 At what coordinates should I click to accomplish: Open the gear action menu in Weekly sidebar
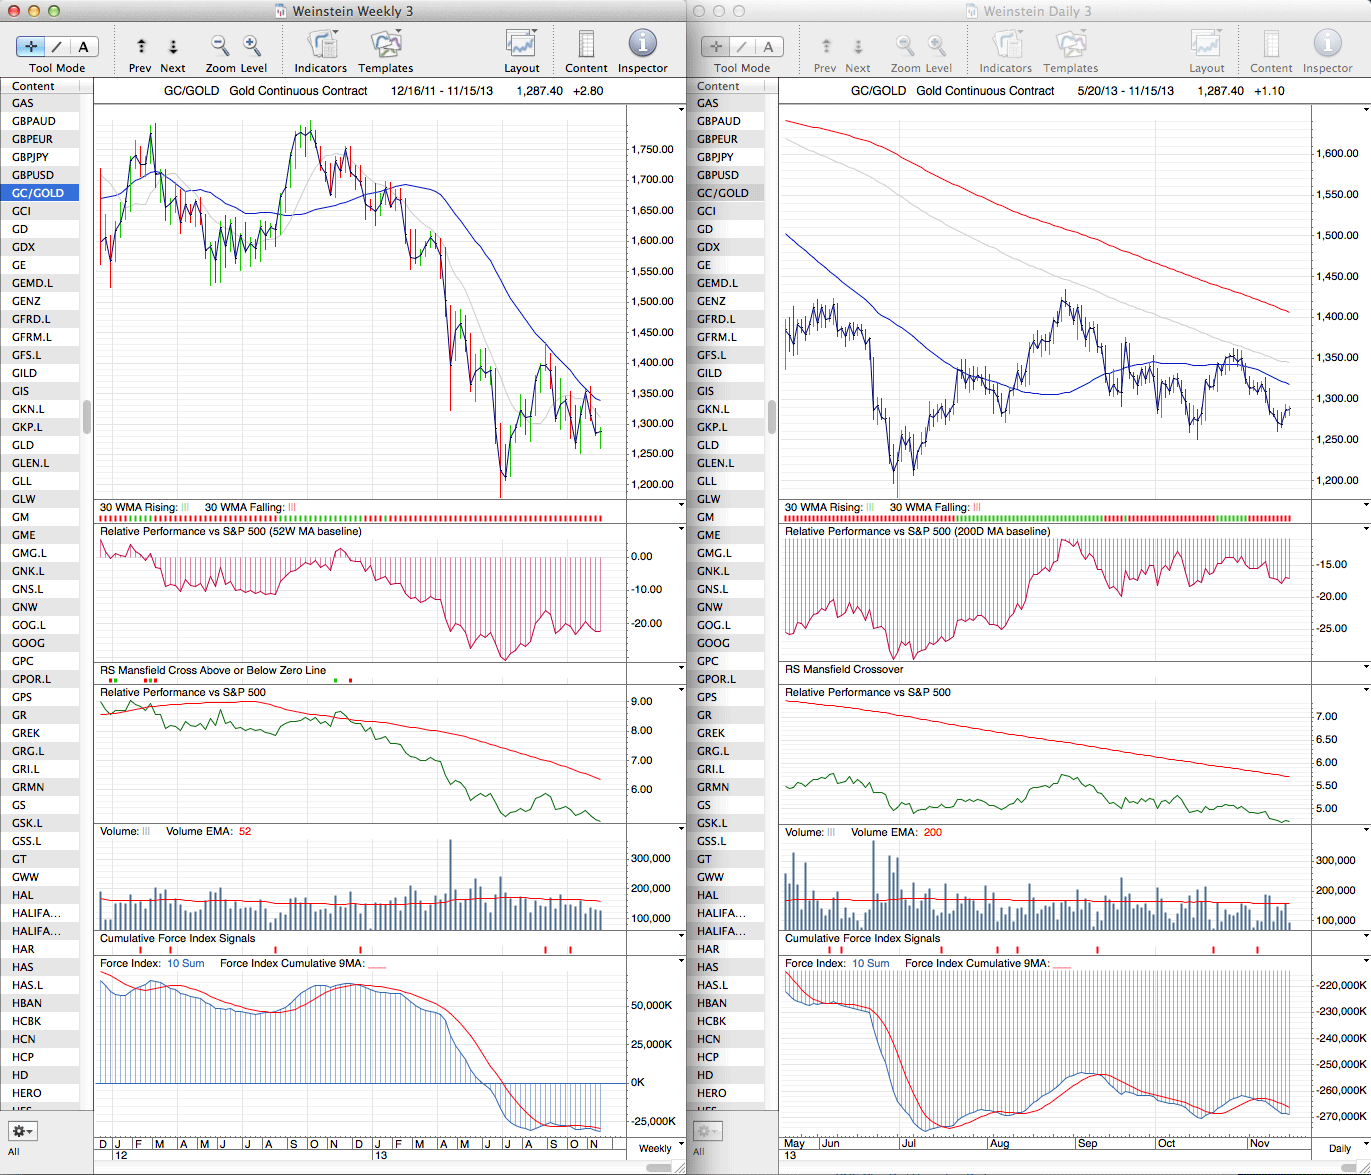point(22,1131)
